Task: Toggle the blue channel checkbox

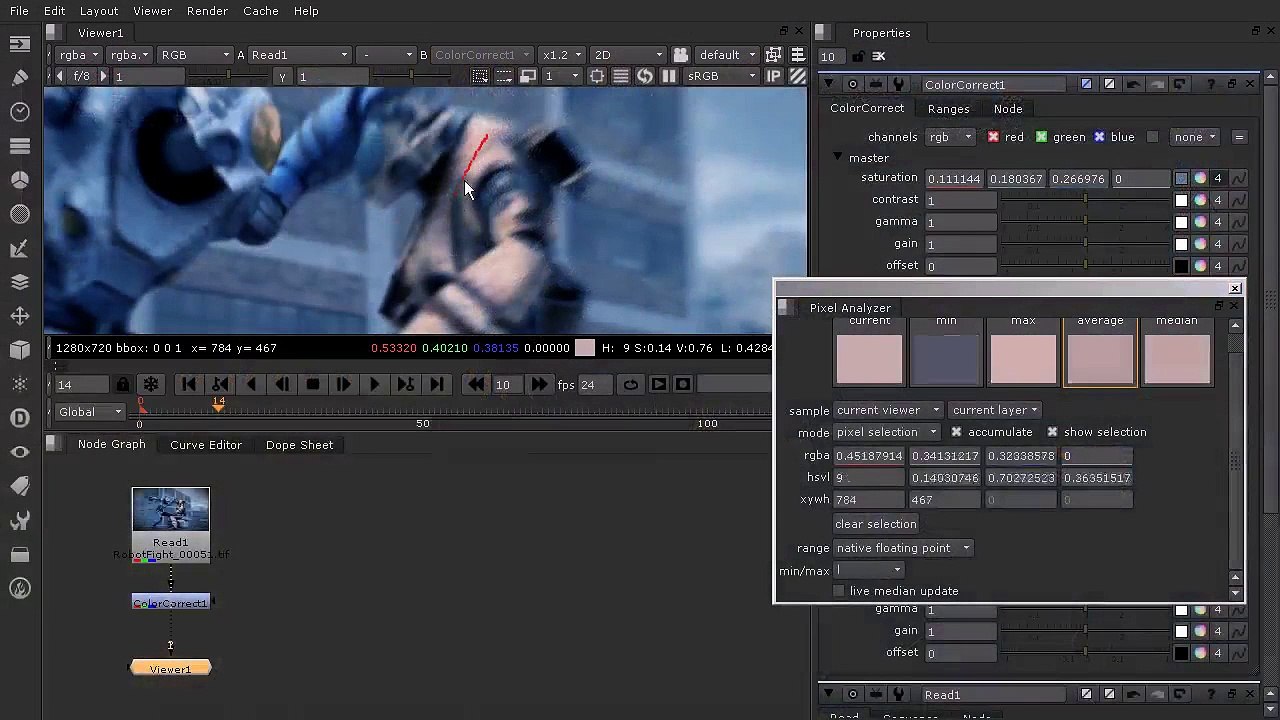Action: pyautogui.click(x=1099, y=137)
